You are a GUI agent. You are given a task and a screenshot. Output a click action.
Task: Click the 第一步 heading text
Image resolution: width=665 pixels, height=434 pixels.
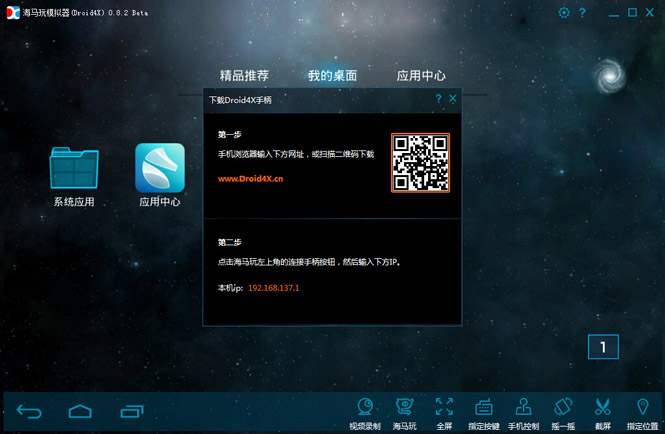tap(229, 134)
